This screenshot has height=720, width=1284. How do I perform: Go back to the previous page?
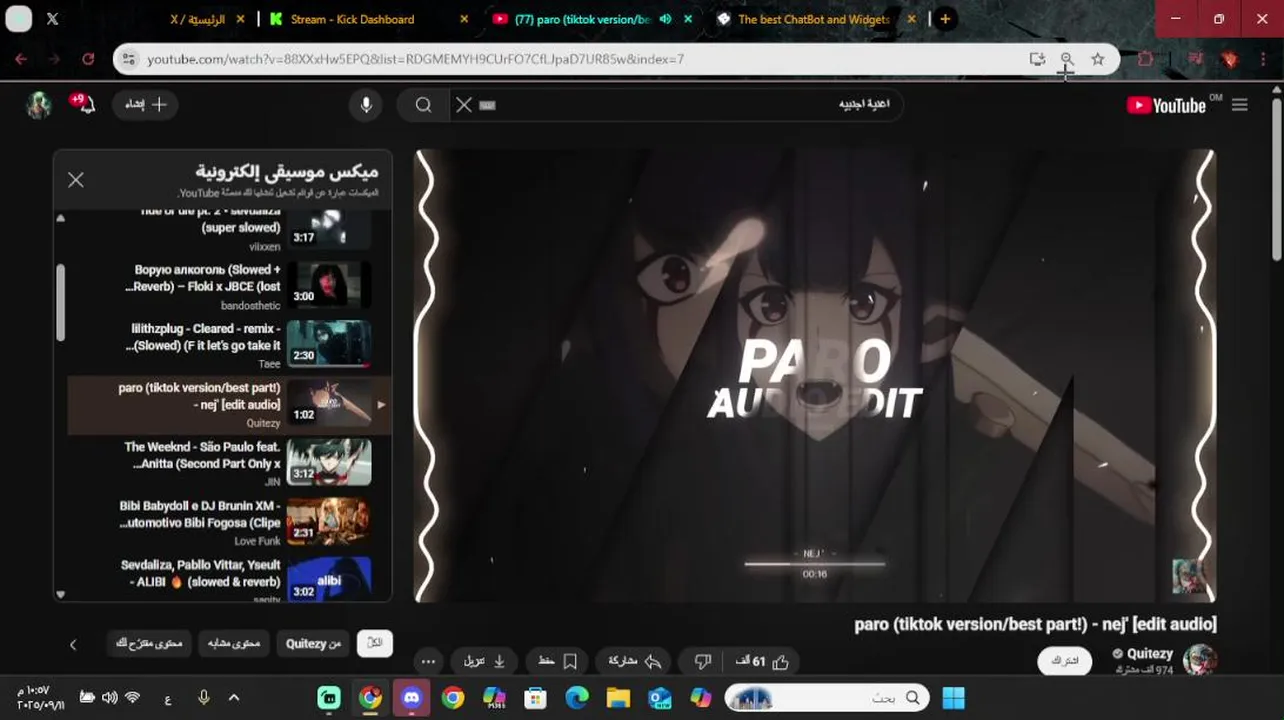(x=21, y=59)
